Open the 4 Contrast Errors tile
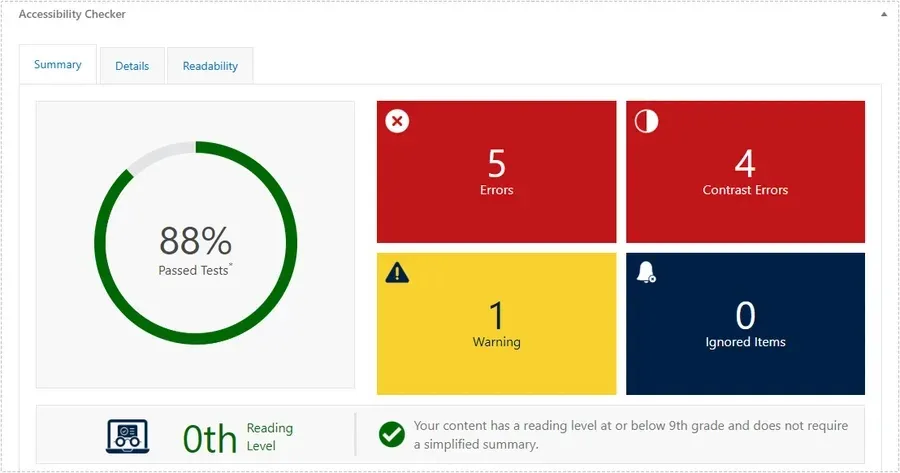The image size is (900, 473). pos(746,172)
